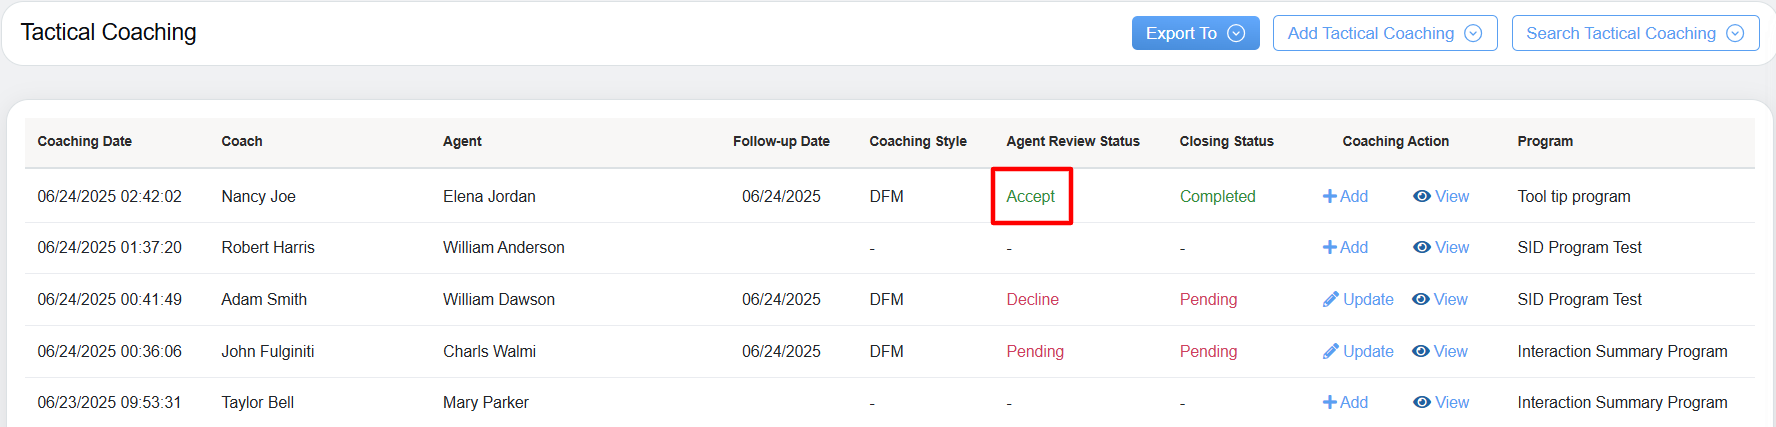Click the plus Add icon for Taylor Bell
This screenshot has width=1776, height=427.
1330,402
